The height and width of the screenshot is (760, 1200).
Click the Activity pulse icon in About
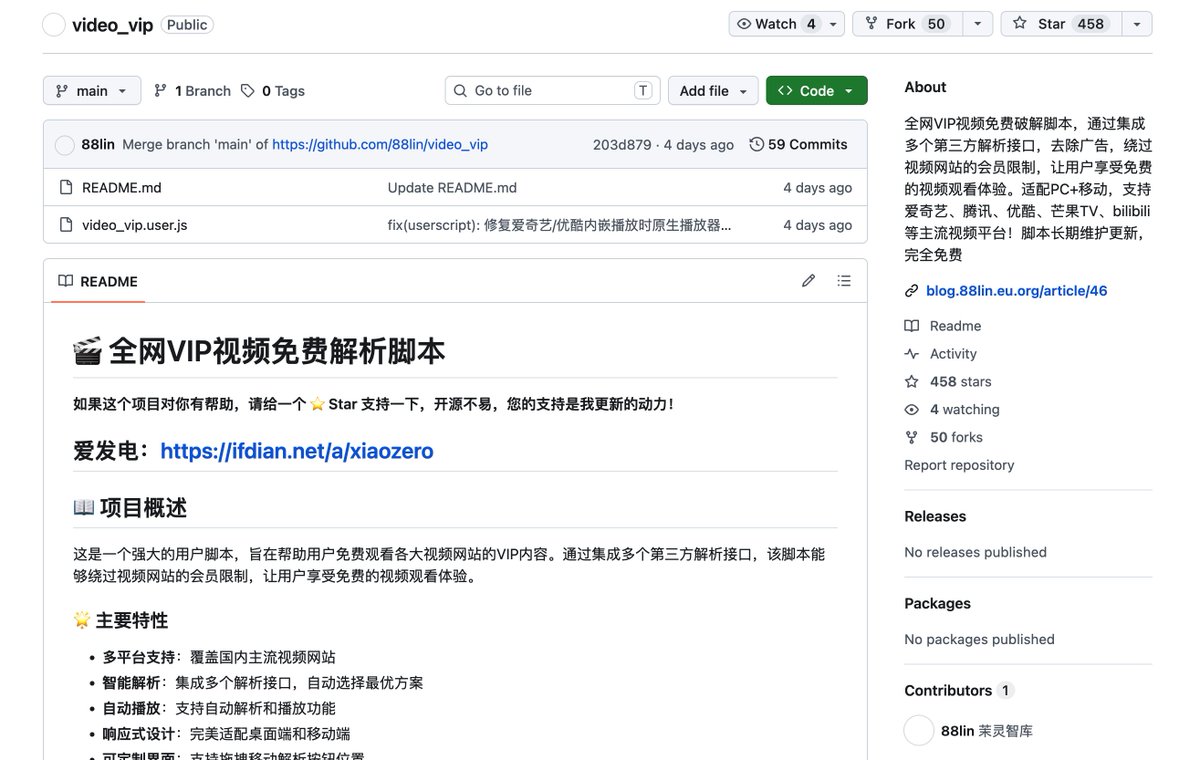pyautogui.click(x=911, y=354)
